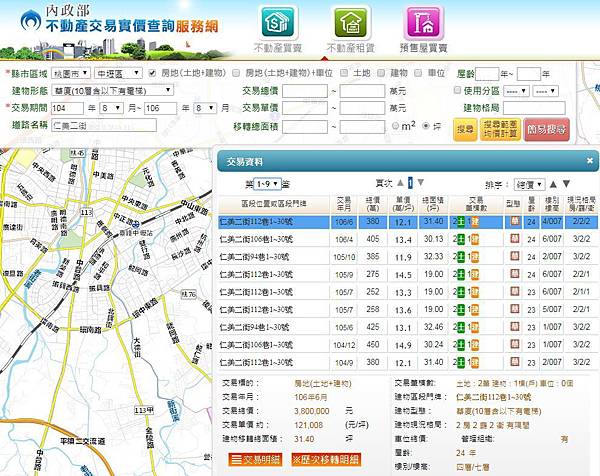Select the m² area unit radio

396,126
